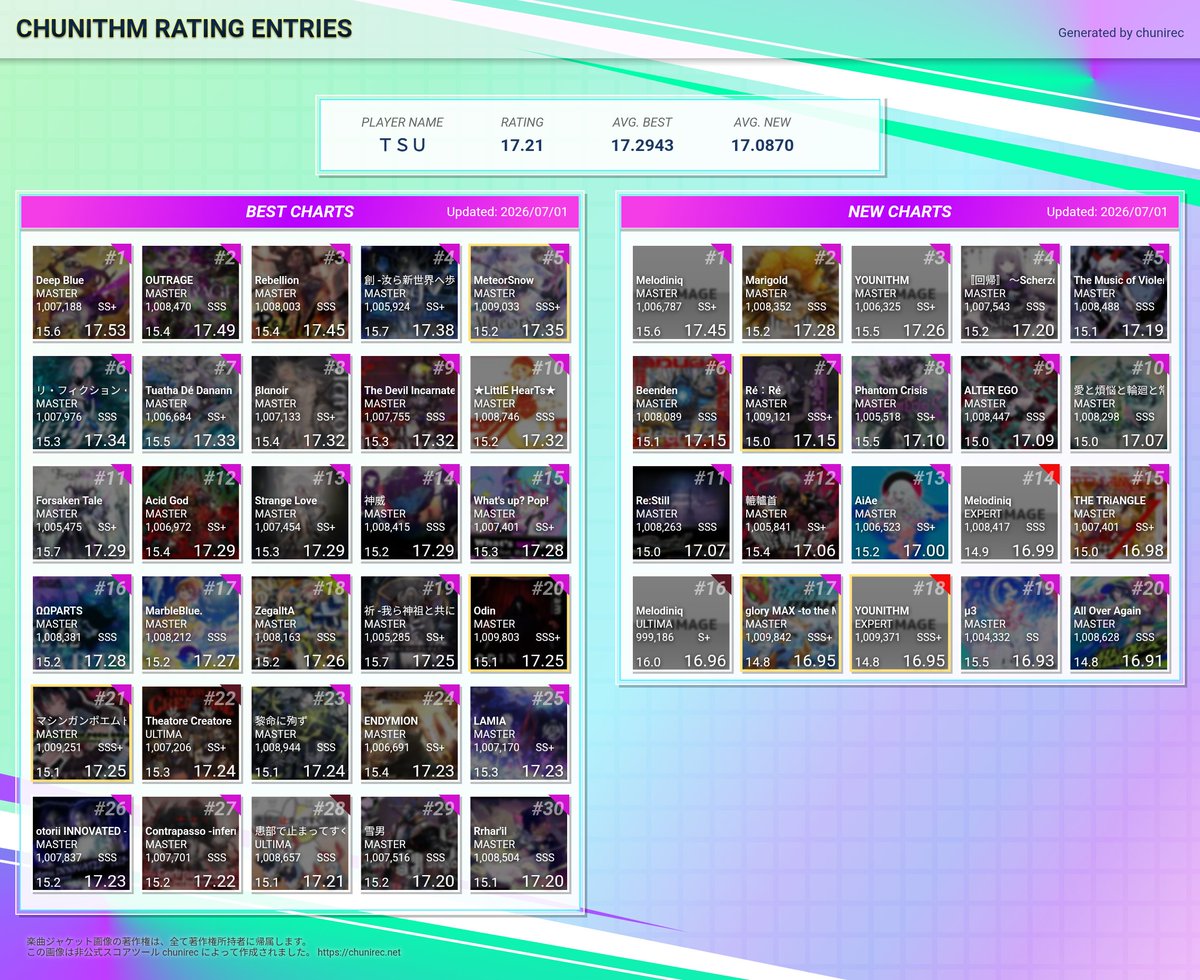Click the Generated by chunirec text
Screen dimensions: 1200x980
point(1119,33)
